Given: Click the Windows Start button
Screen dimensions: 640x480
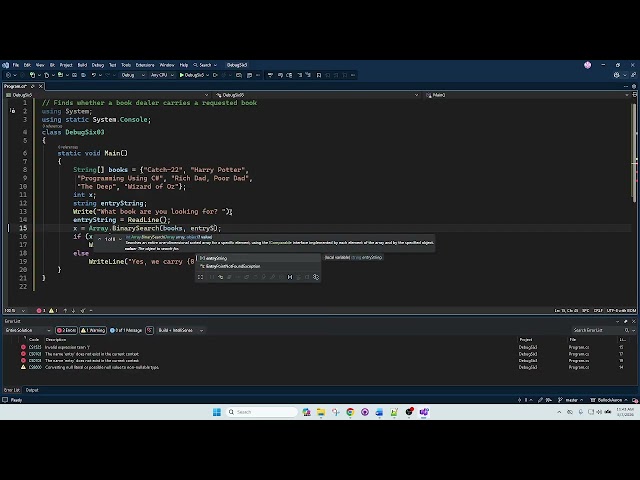Looking at the screenshot, I should point(217,412).
